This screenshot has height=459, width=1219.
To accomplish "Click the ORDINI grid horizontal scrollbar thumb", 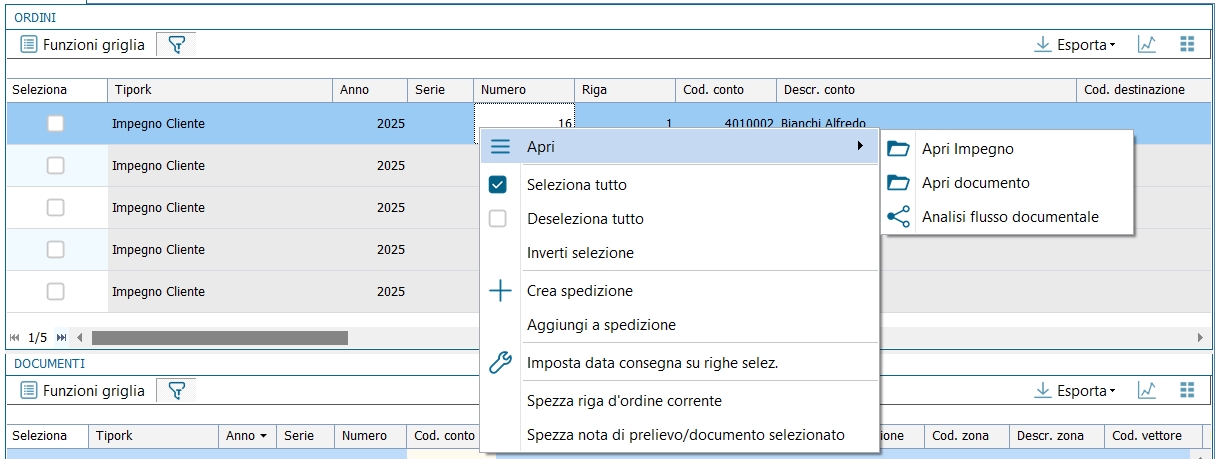I will click(219, 338).
